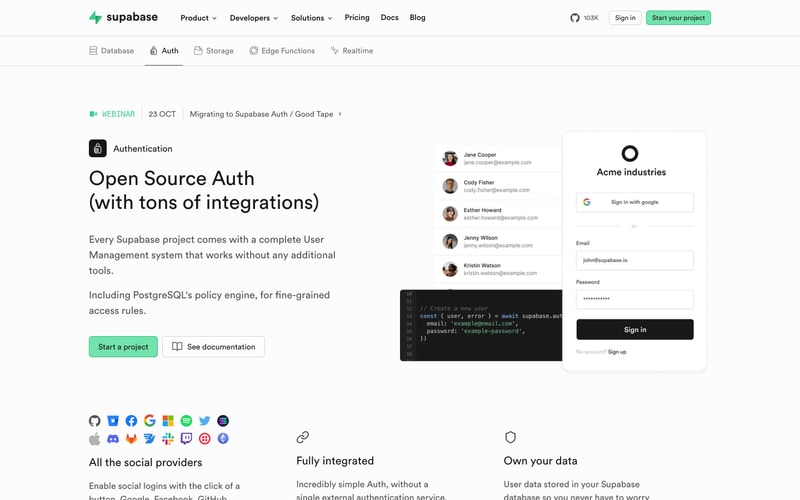The image size is (800, 500).
Task: Switch to the Realtime product tab
Action: pos(352,51)
